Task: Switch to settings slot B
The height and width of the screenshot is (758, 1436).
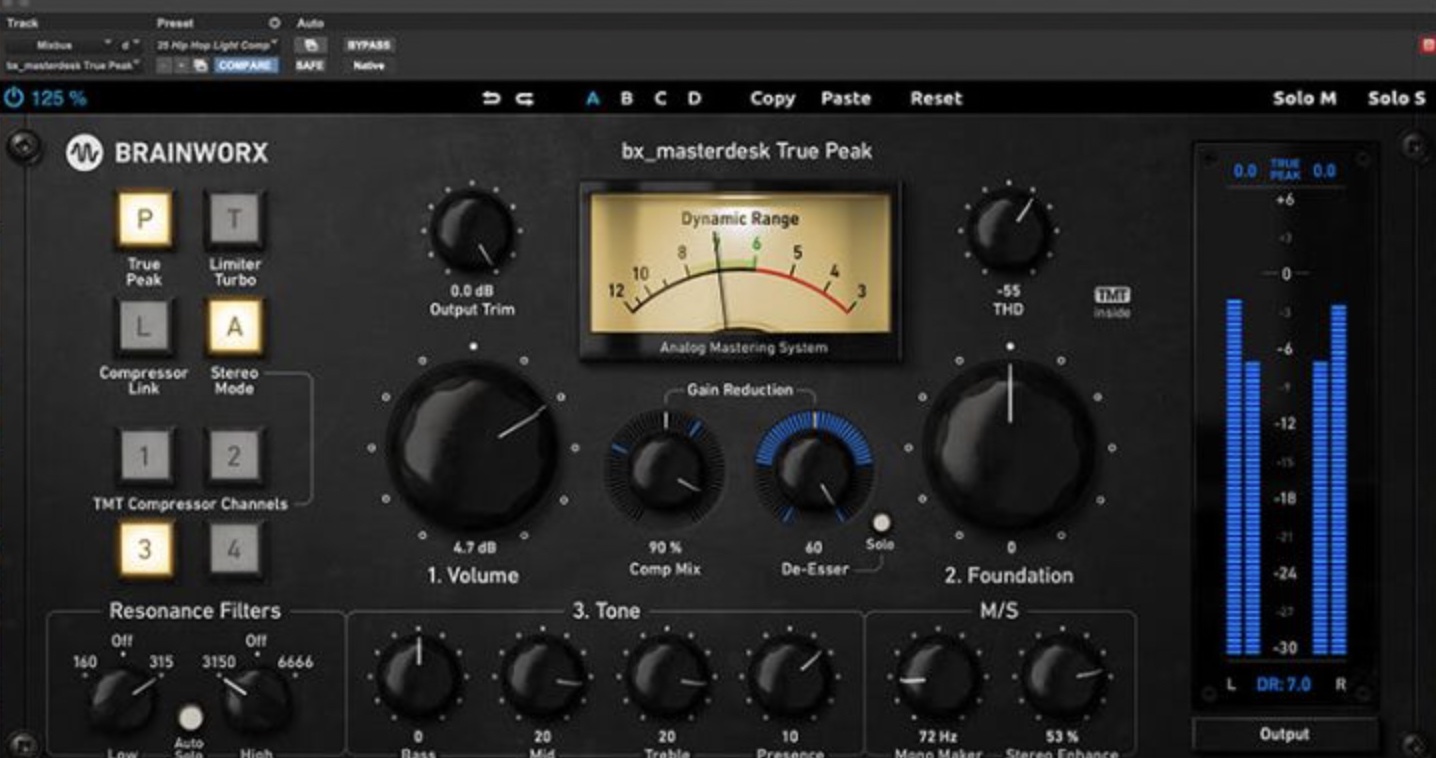Action: 626,98
